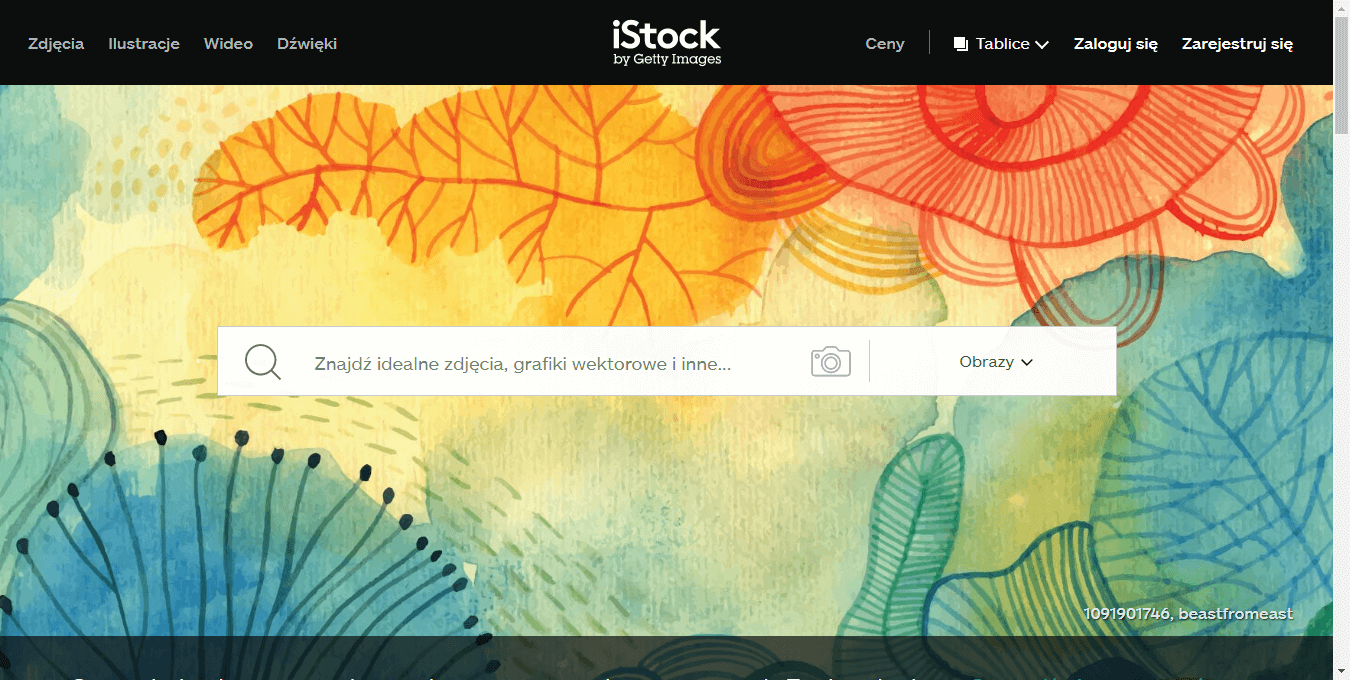
Task: Click the Zarejestruj się button
Action: click(x=1237, y=44)
